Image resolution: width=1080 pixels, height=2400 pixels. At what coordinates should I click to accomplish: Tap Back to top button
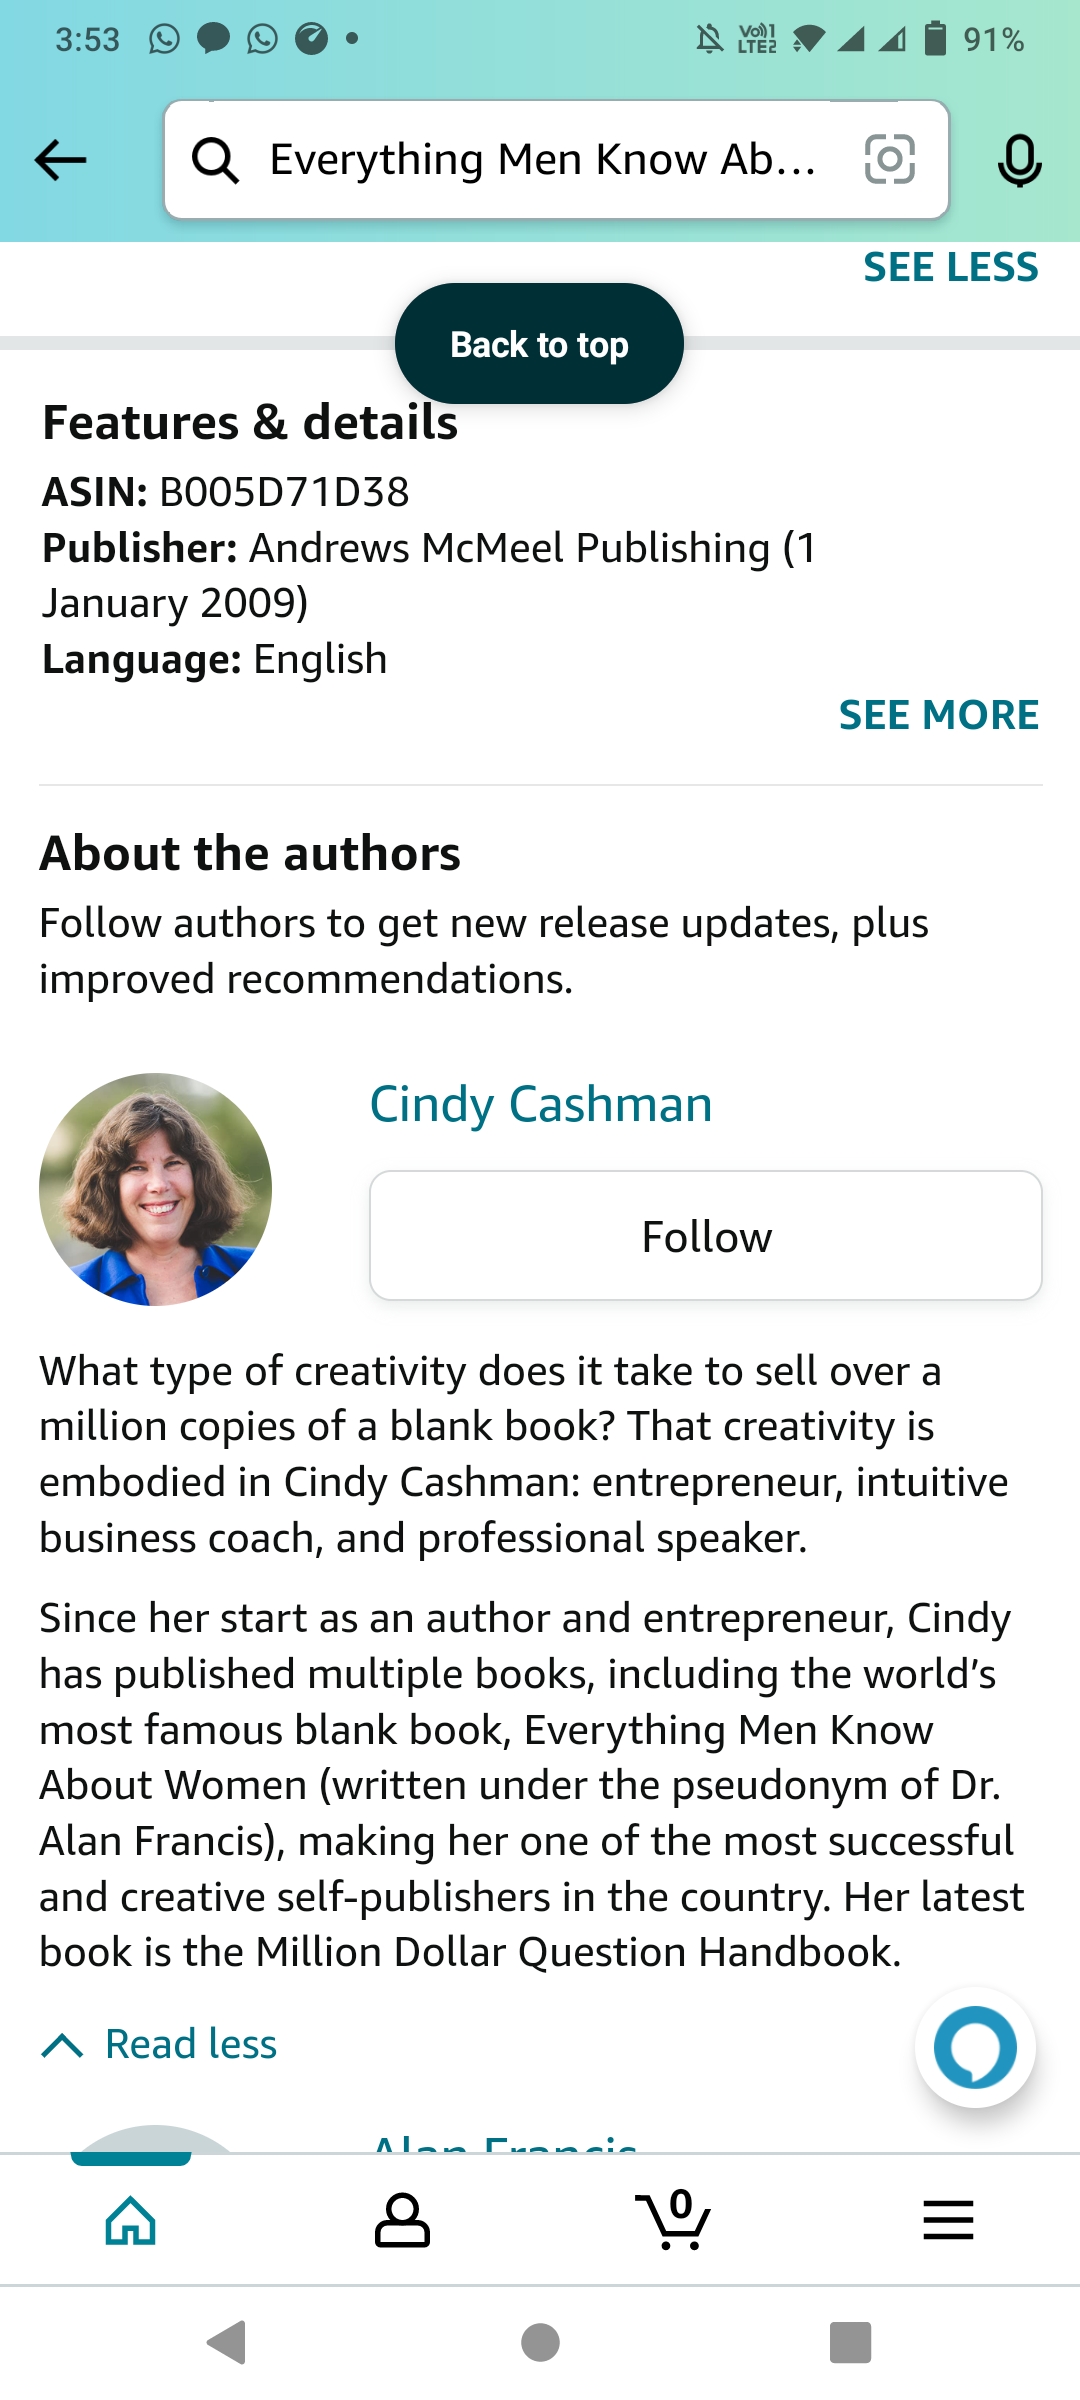pos(539,344)
